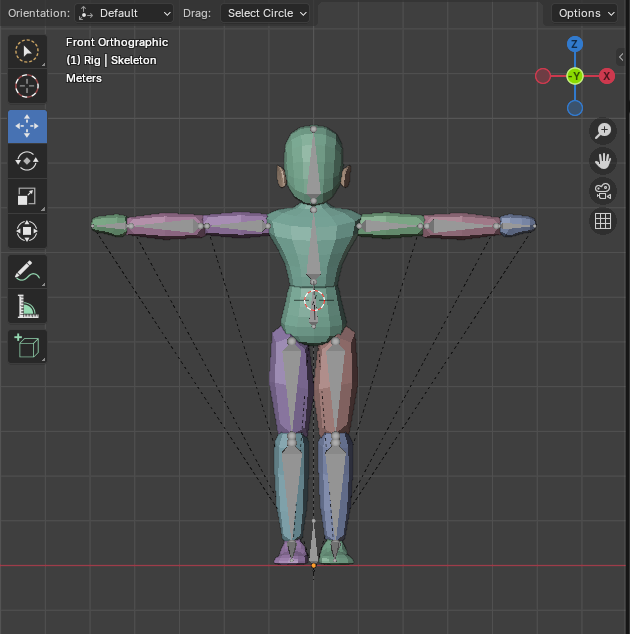Viewport: 630px width, 634px height.
Task: Click the green hand at arm end
Action: pyautogui.click(x=109, y=224)
